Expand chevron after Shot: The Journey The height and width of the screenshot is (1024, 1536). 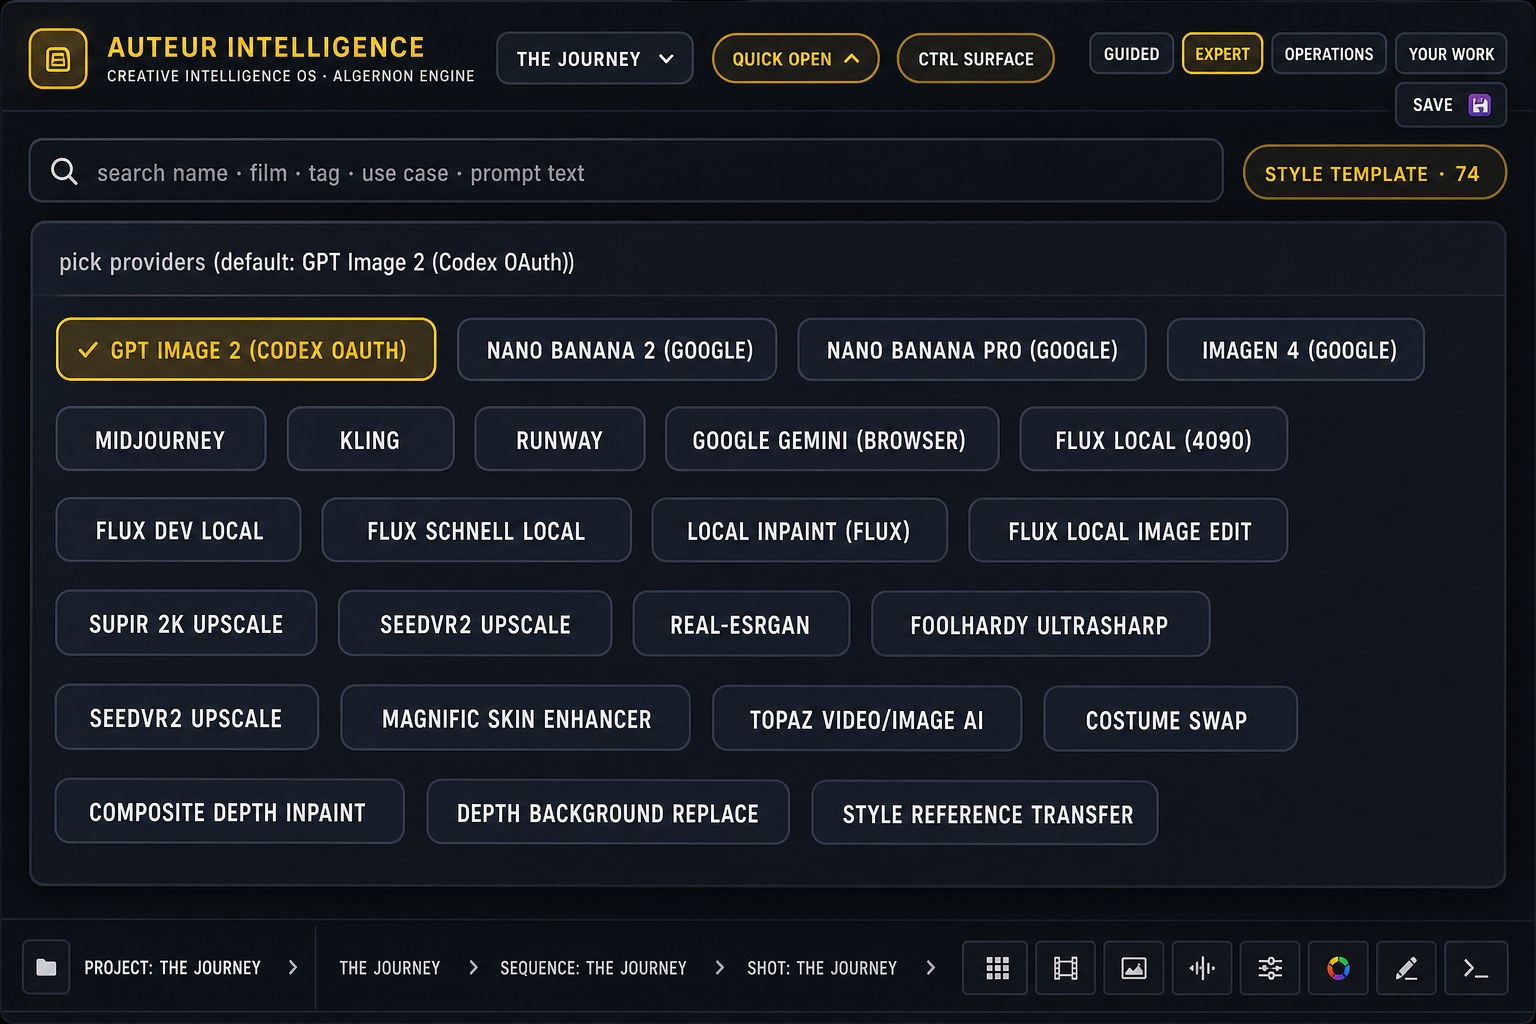(x=931, y=967)
